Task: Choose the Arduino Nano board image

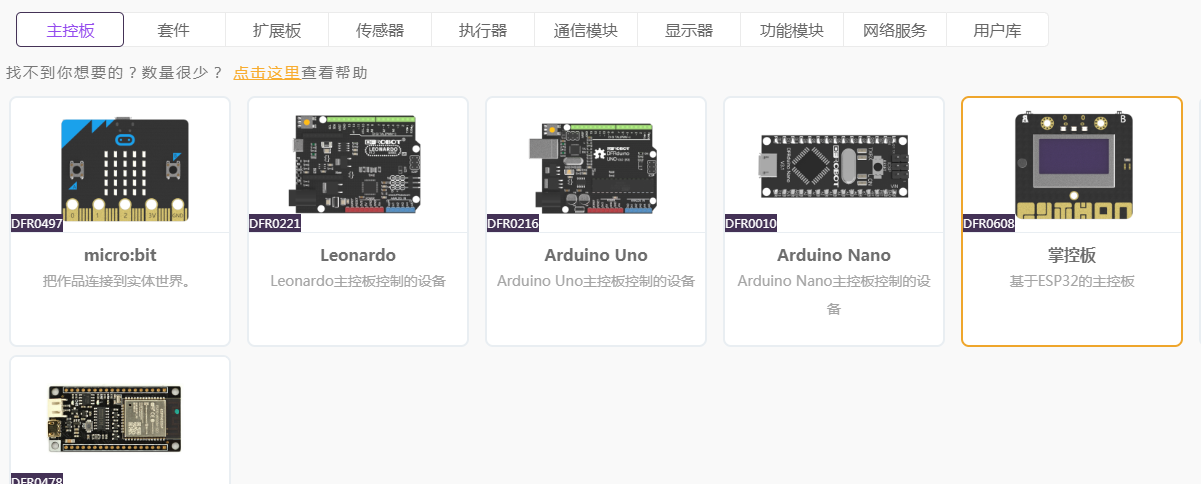Action: tap(833, 164)
